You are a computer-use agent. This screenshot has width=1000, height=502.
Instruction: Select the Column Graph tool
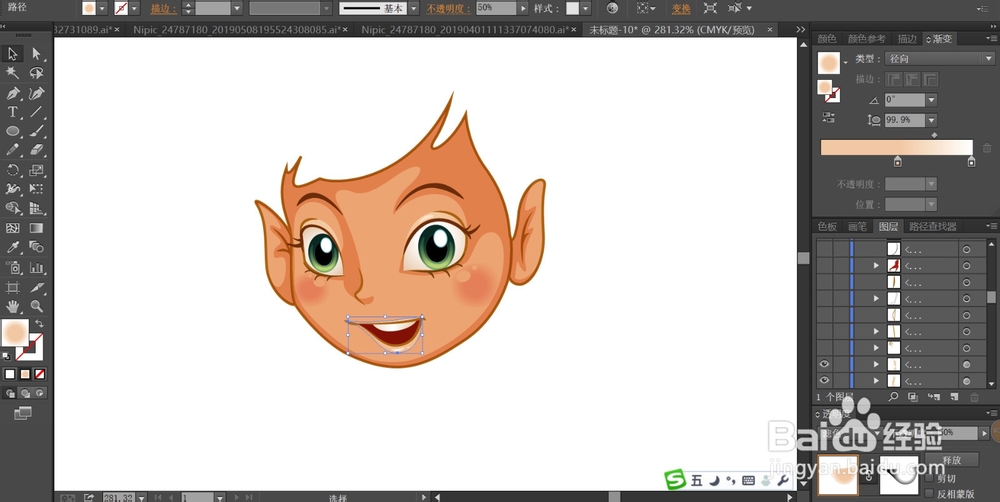(36, 267)
